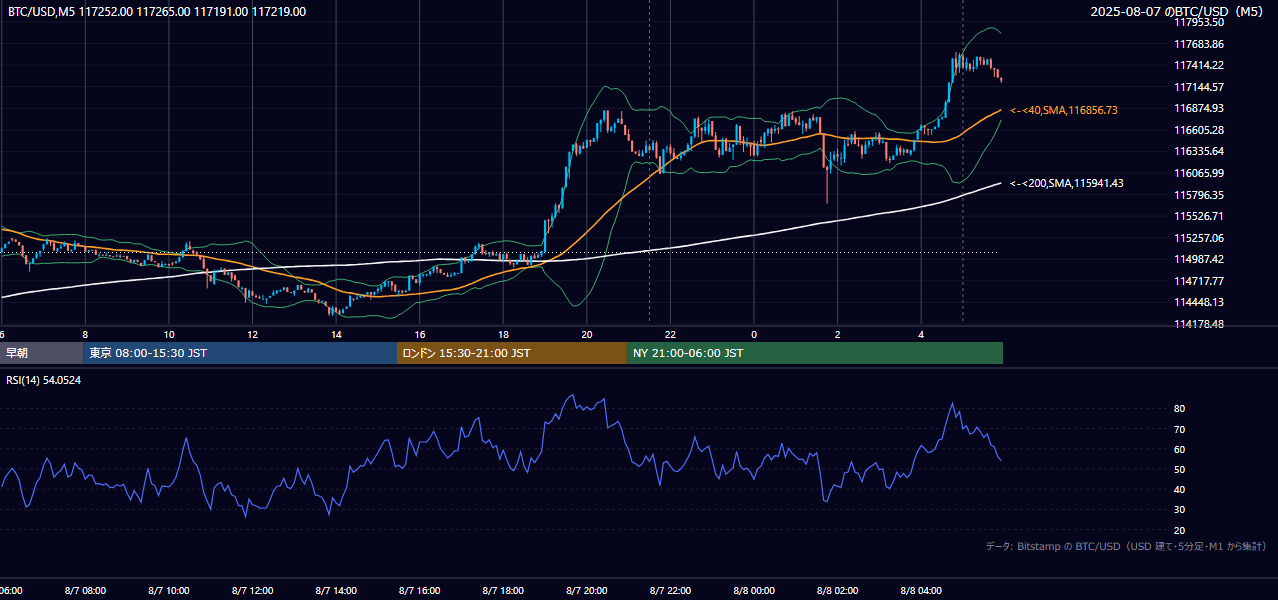Click the 東京 08:00-15:30 JST session bar
Screen dimensions: 1278x600
click(240, 353)
